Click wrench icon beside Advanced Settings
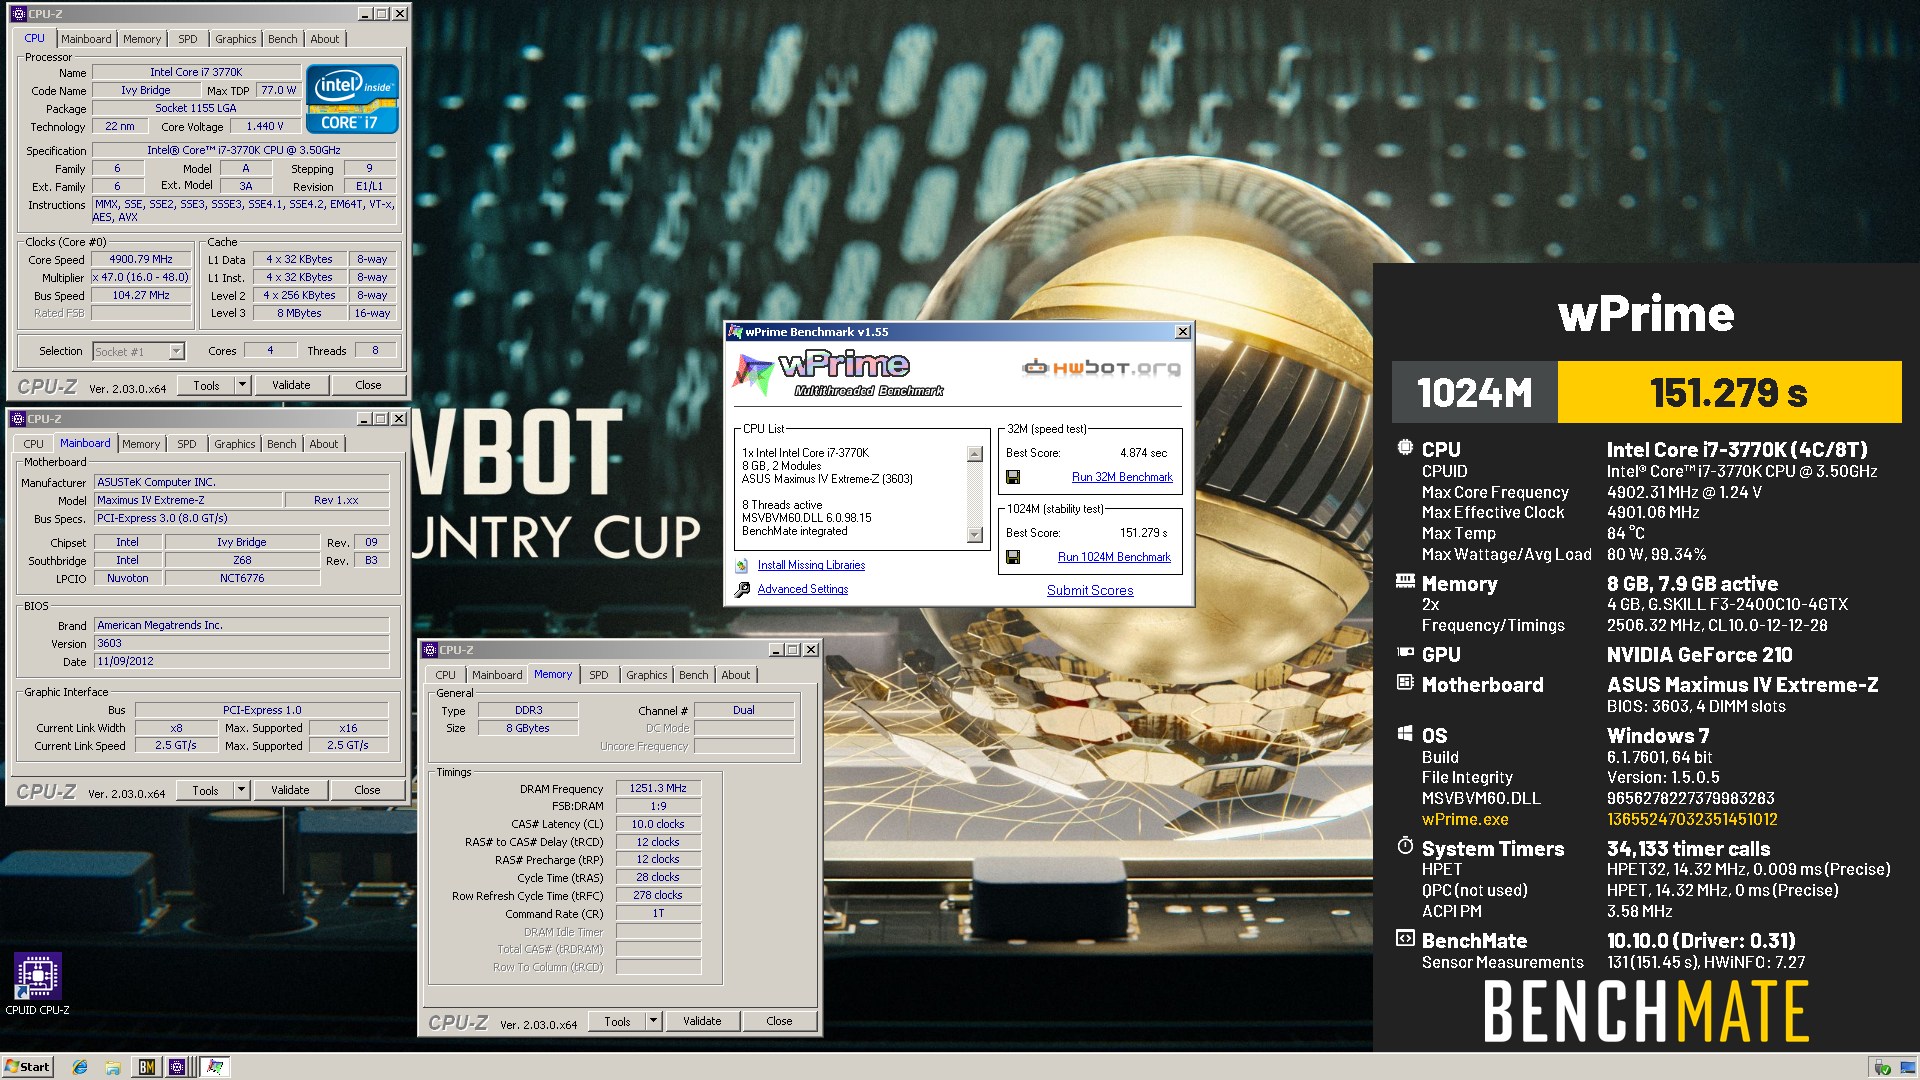1920x1080 pixels. tap(742, 590)
